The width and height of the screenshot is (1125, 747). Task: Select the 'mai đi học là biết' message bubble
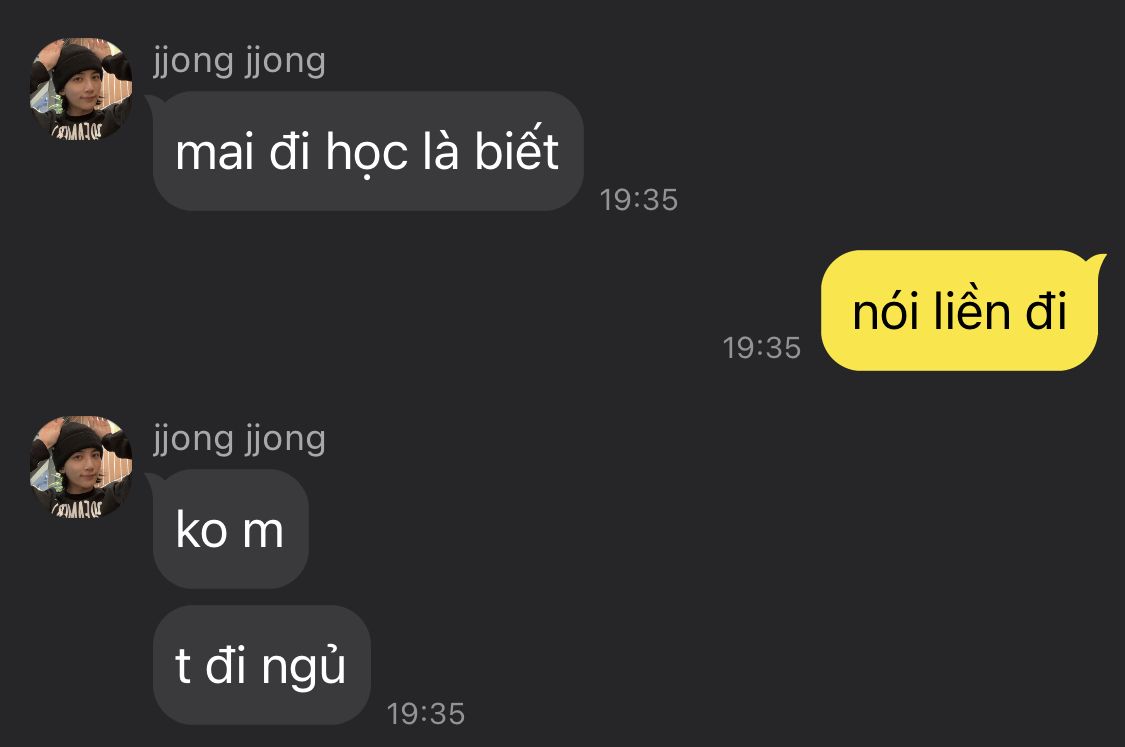click(x=368, y=151)
